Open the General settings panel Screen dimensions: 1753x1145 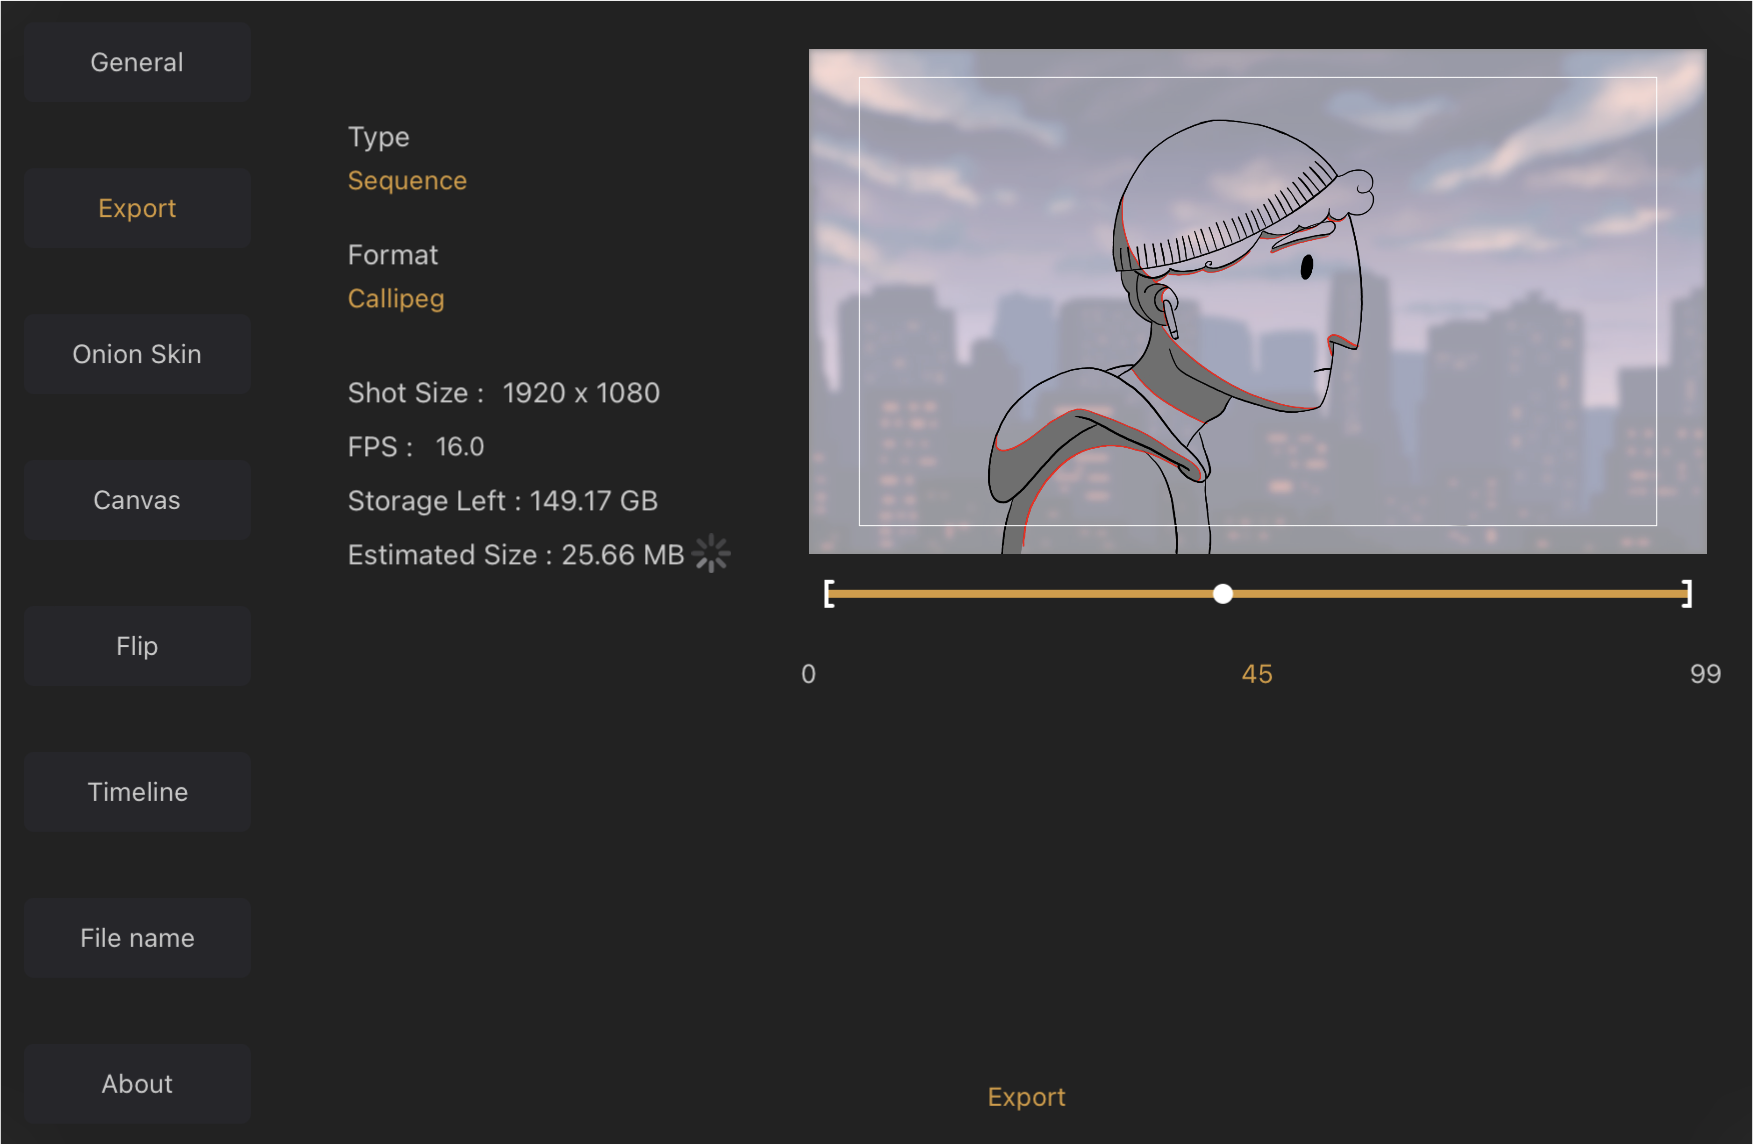(136, 62)
